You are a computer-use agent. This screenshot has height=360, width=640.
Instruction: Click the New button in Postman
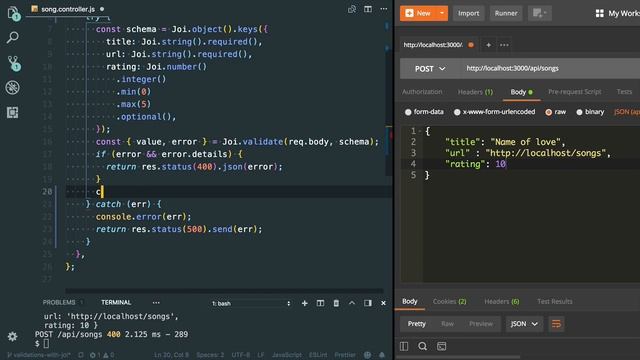(418, 13)
